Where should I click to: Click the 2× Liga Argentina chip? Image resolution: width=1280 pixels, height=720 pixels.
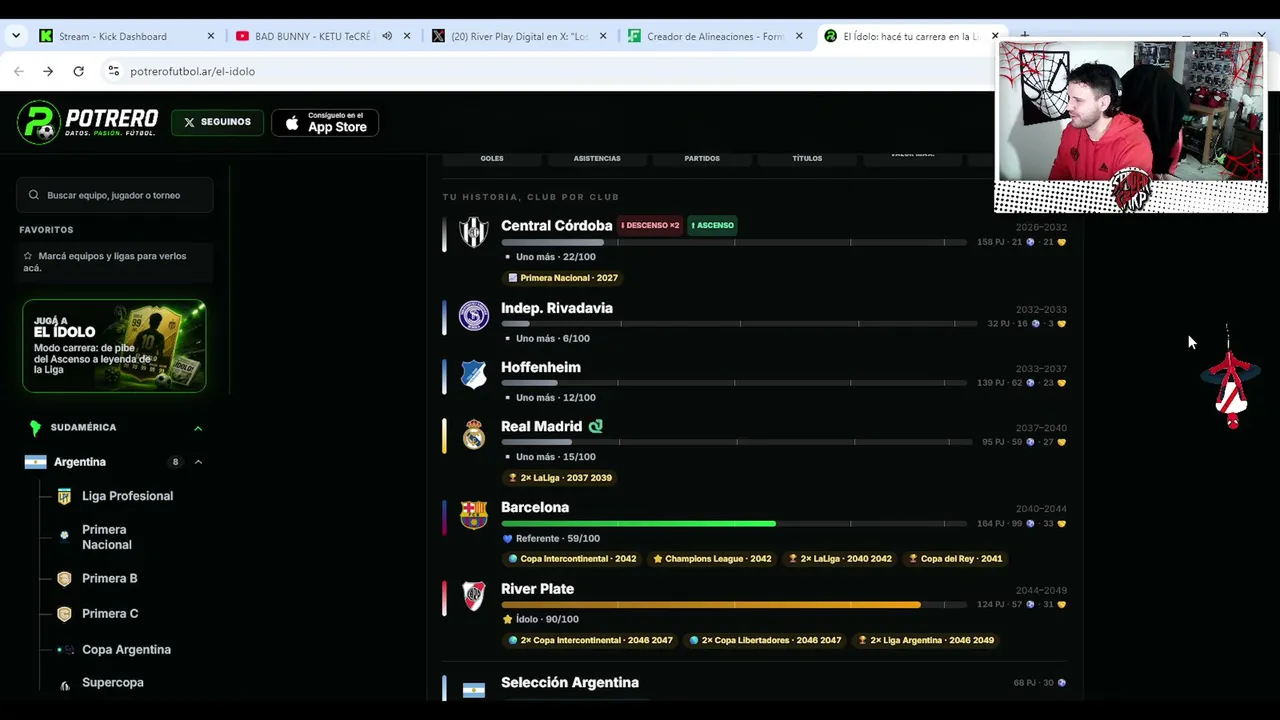tap(926, 640)
